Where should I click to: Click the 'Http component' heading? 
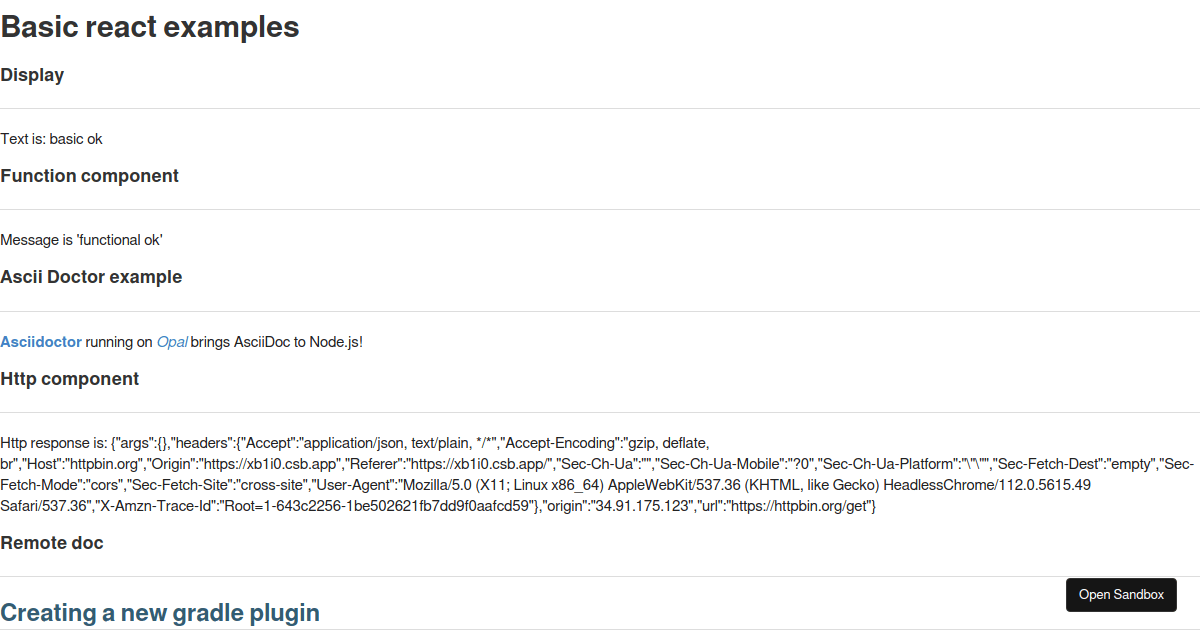coord(70,379)
